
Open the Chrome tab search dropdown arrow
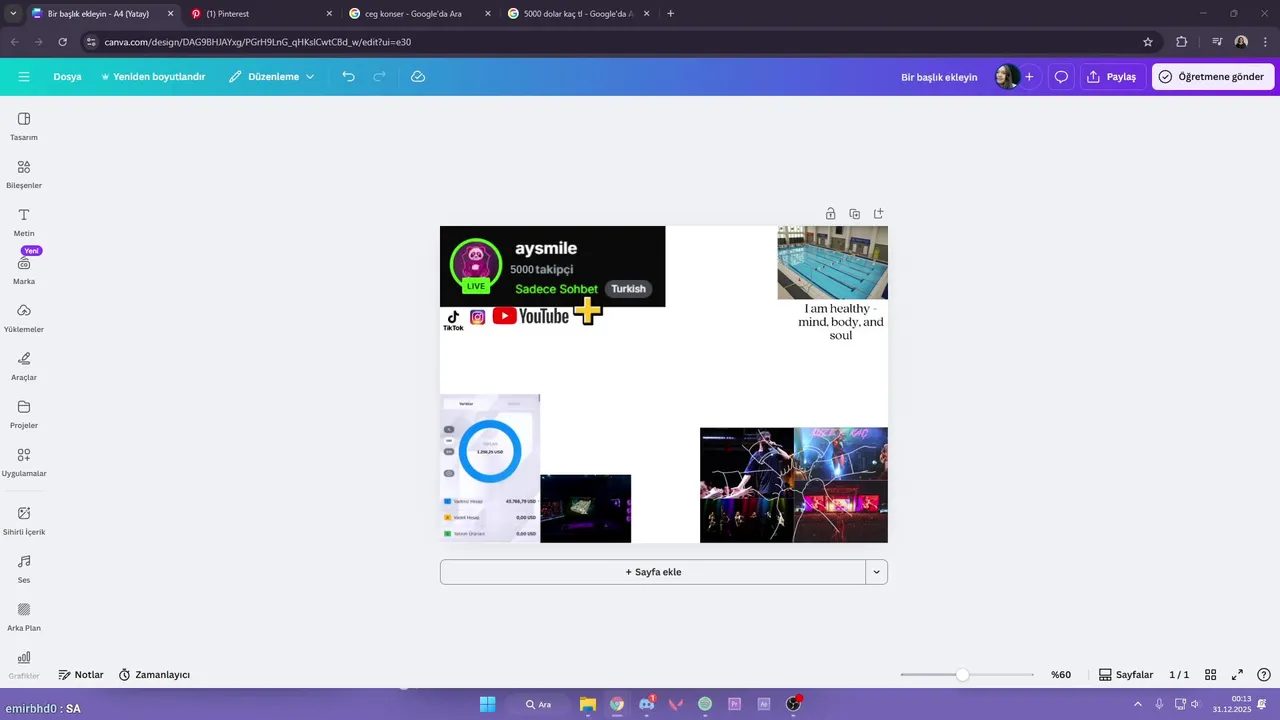click(12, 14)
